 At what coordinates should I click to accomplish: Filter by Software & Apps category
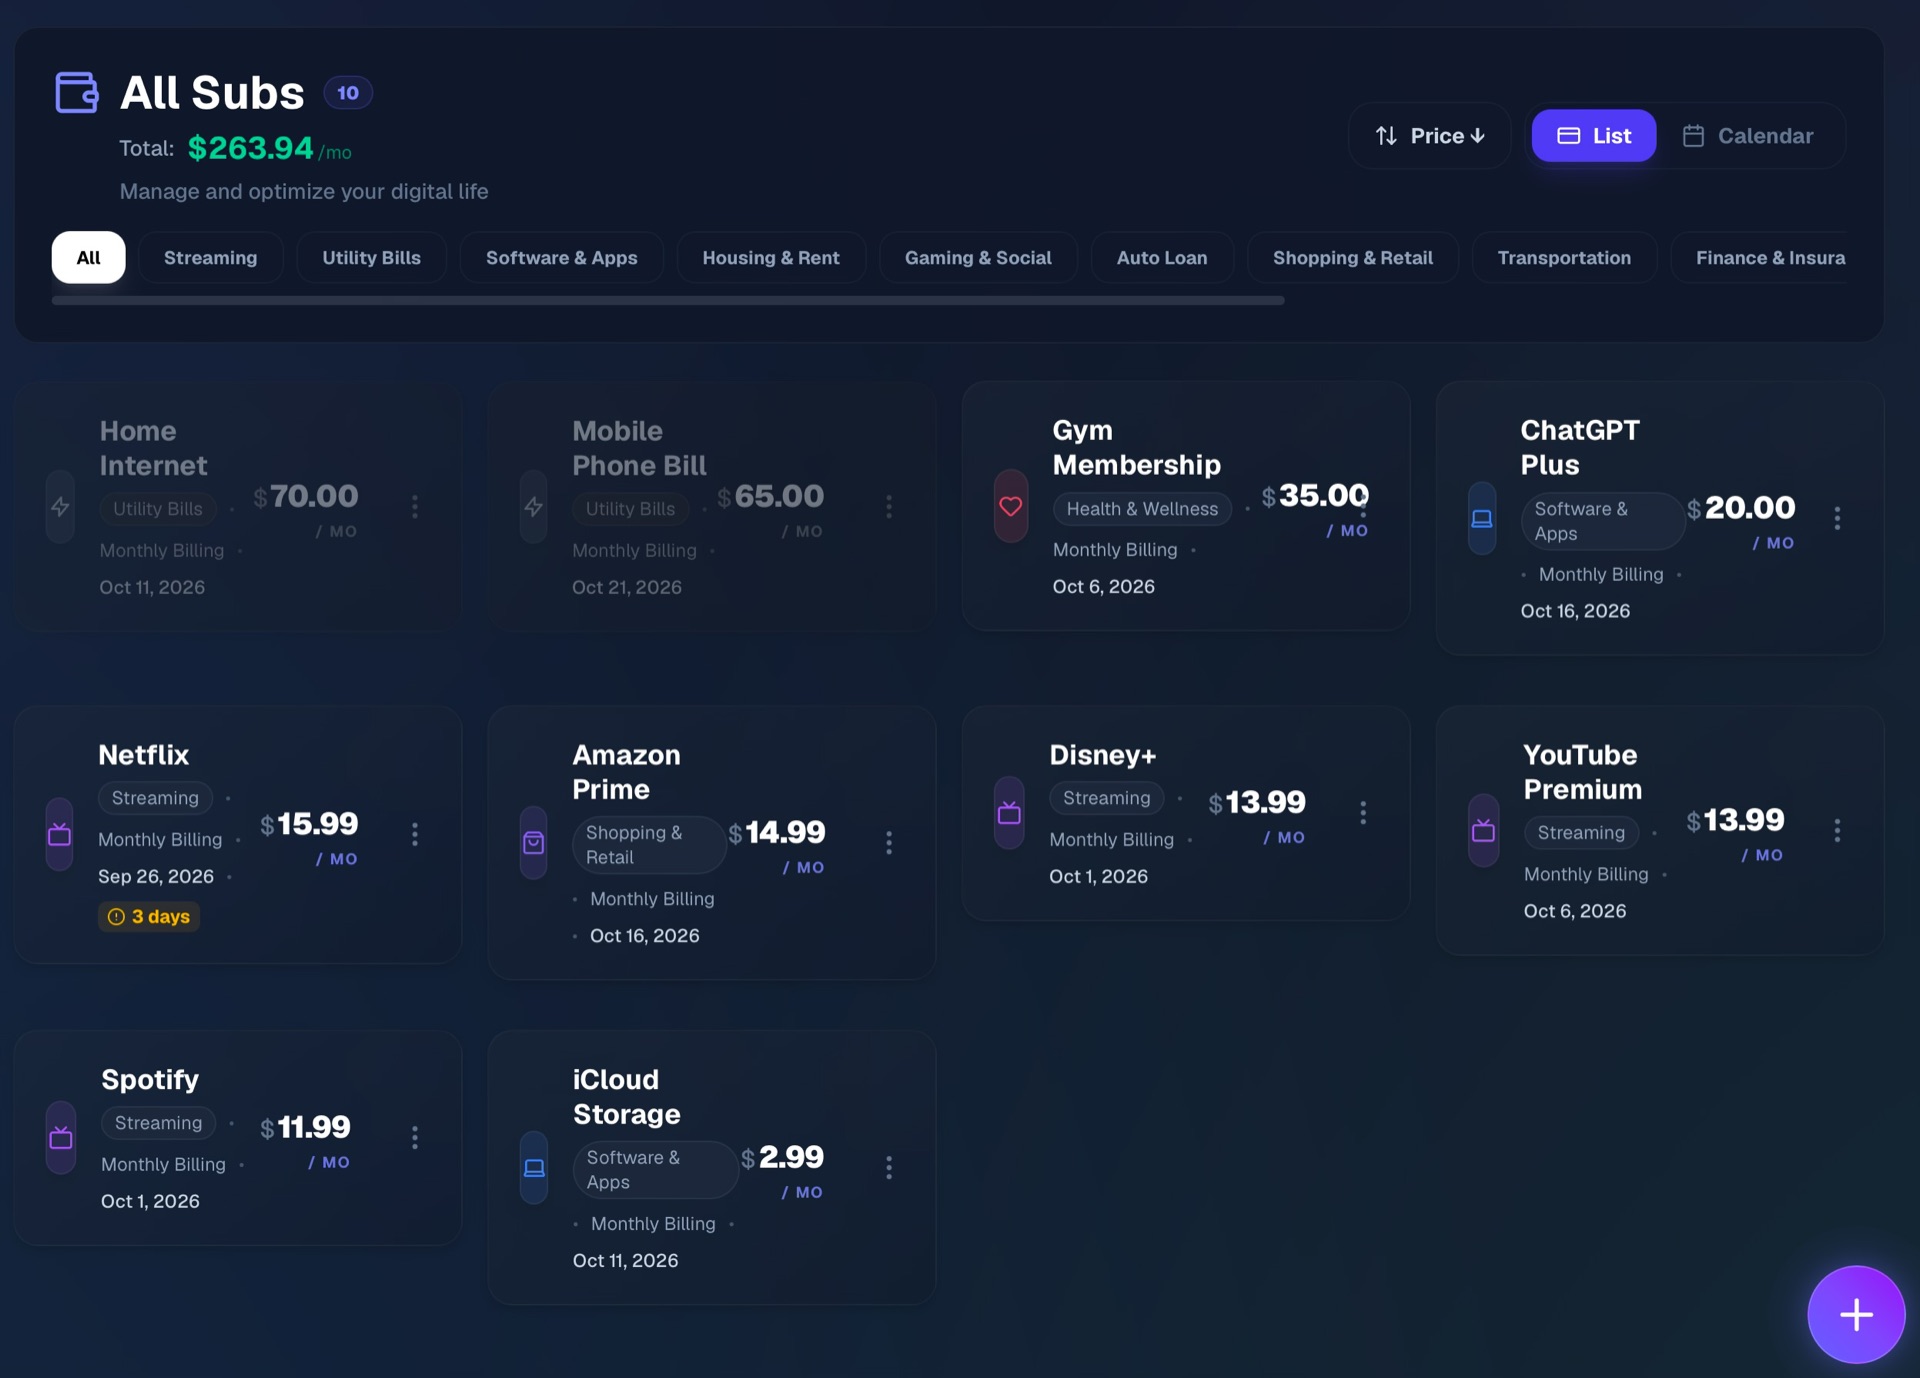[561, 258]
